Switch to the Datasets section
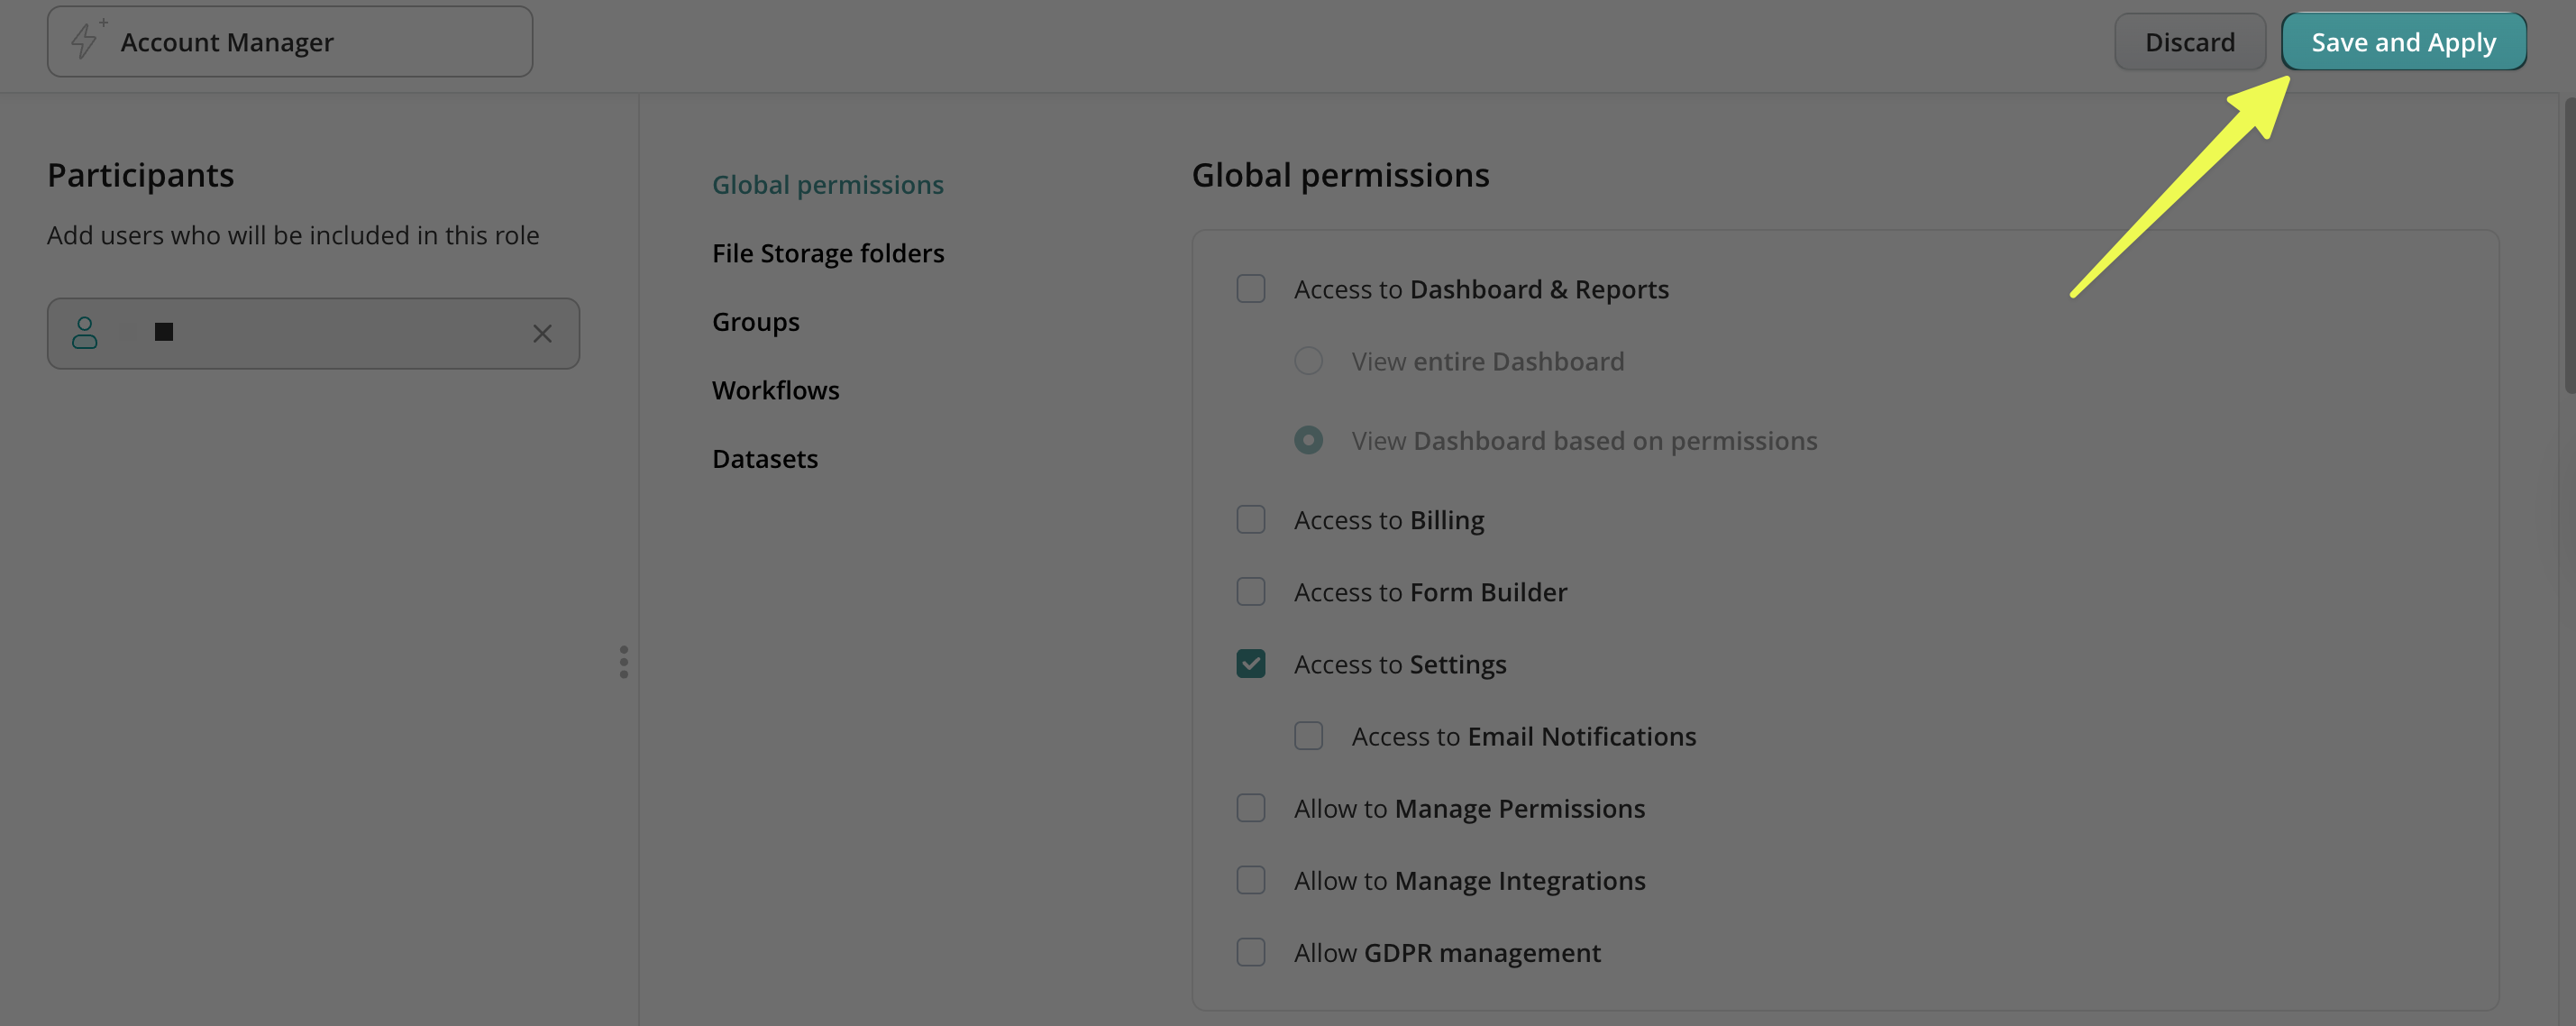The height and width of the screenshot is (1026, 2576). [764, 459]
